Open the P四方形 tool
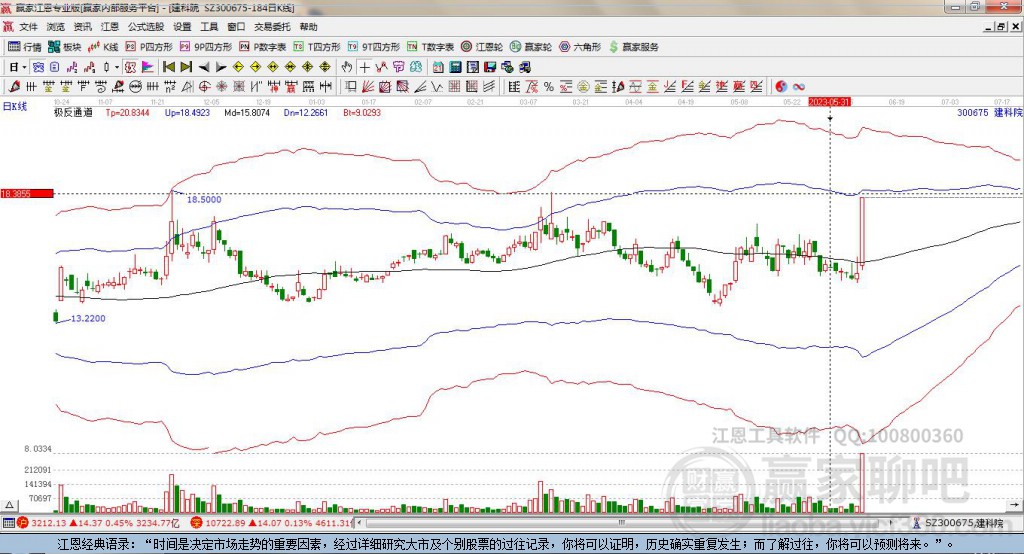1024x554 pixels. 149,47
